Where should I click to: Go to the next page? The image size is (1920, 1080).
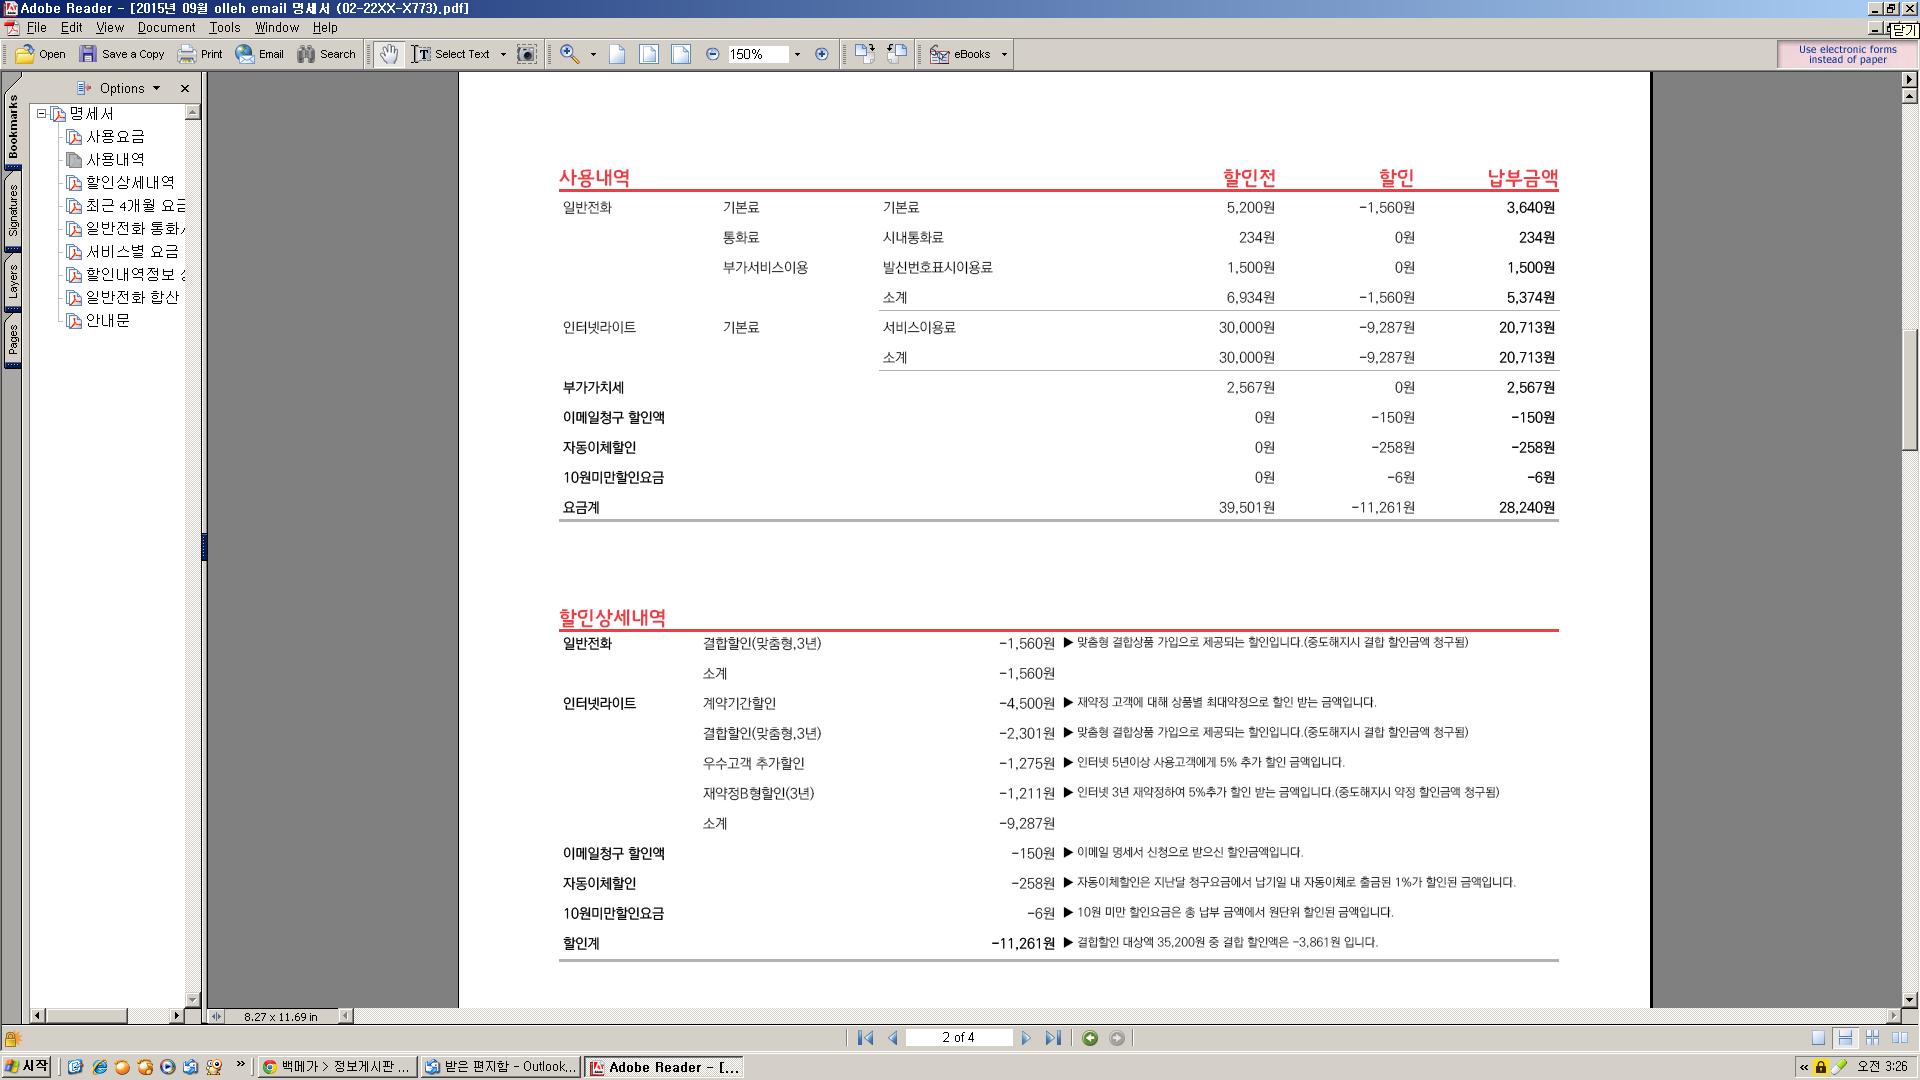point(1026,1038)
